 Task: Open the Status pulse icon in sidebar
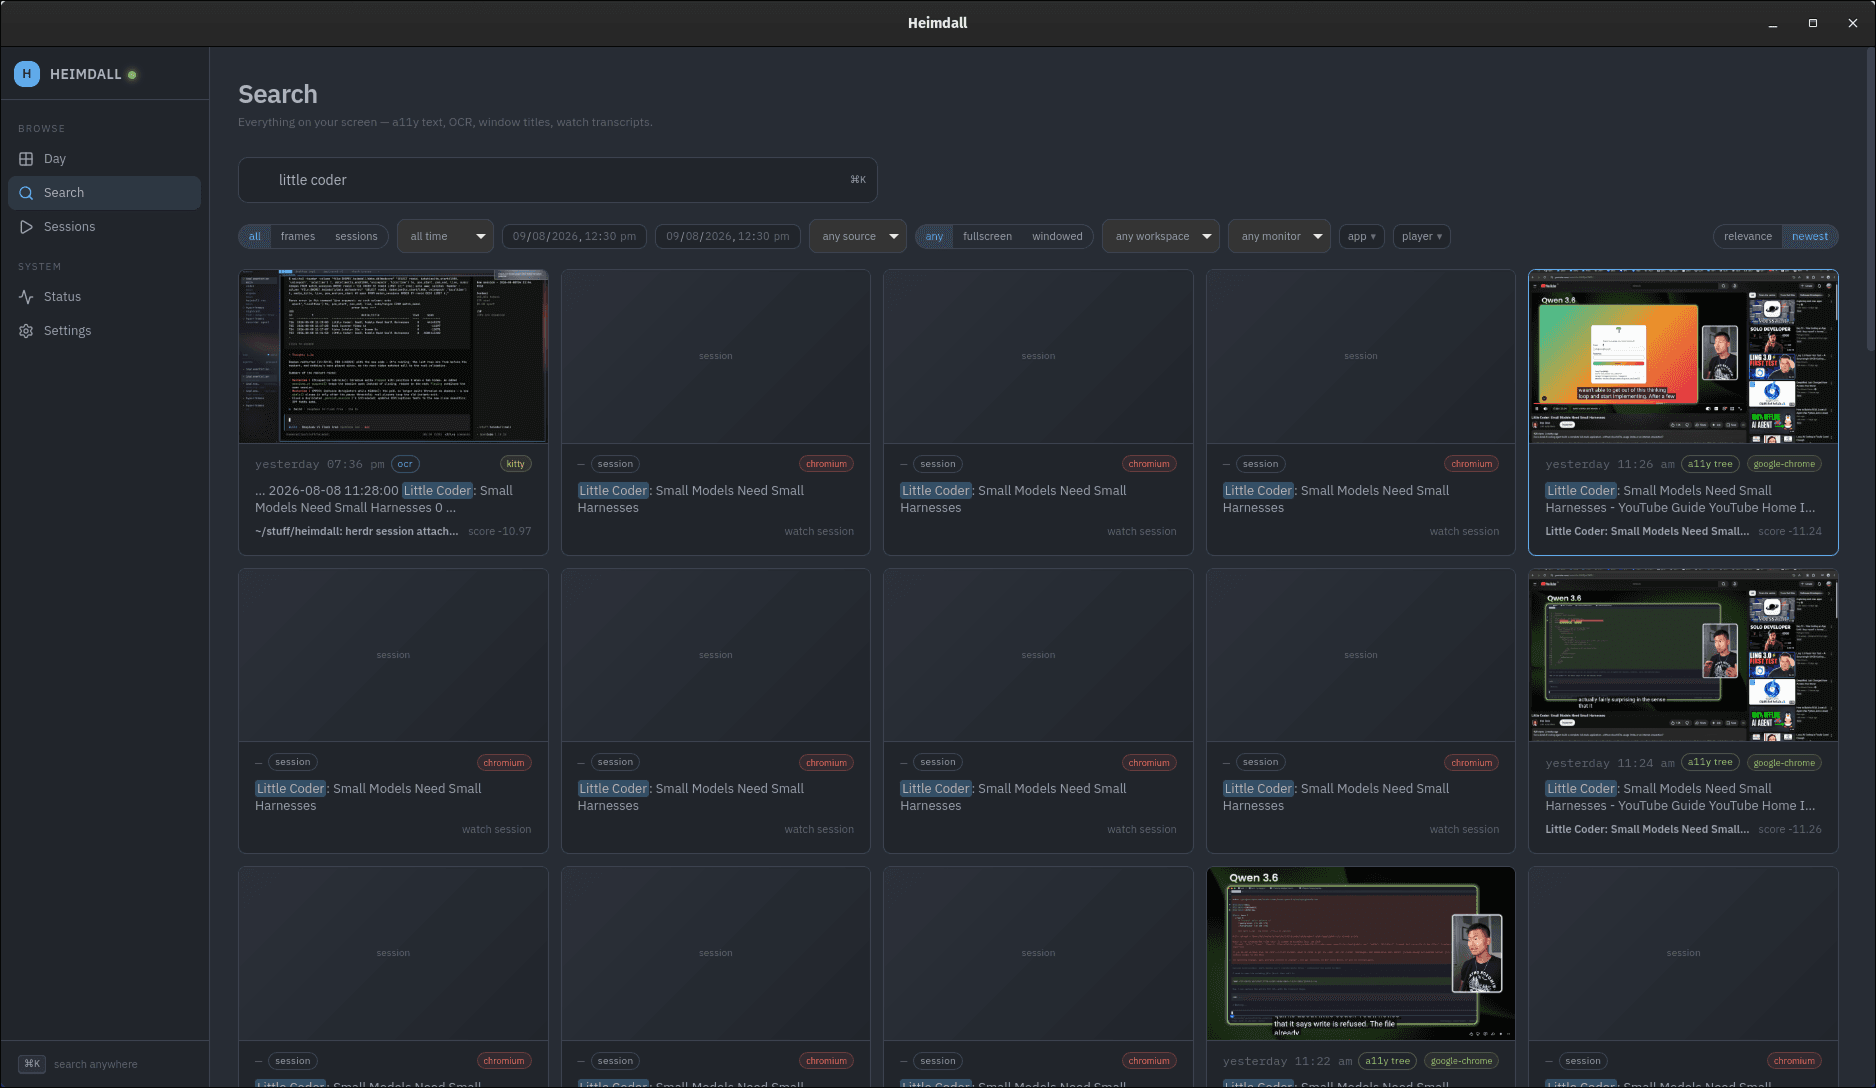26,297
